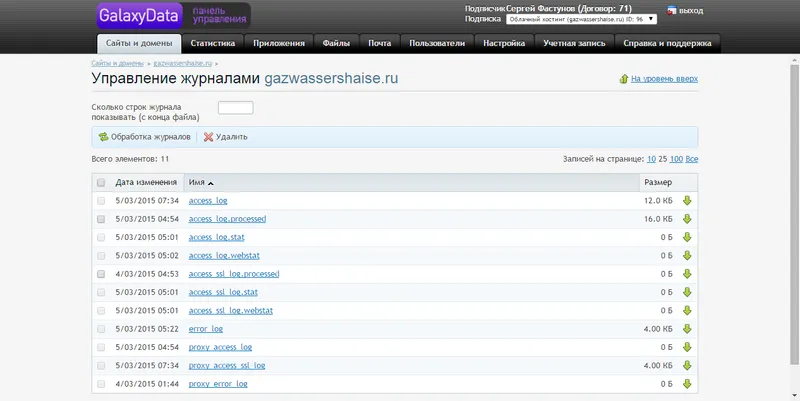The height and width of the screenshot is (401, 800).
Task: Check the access_log.webstat row checkbox
Action: coord(101,256)
